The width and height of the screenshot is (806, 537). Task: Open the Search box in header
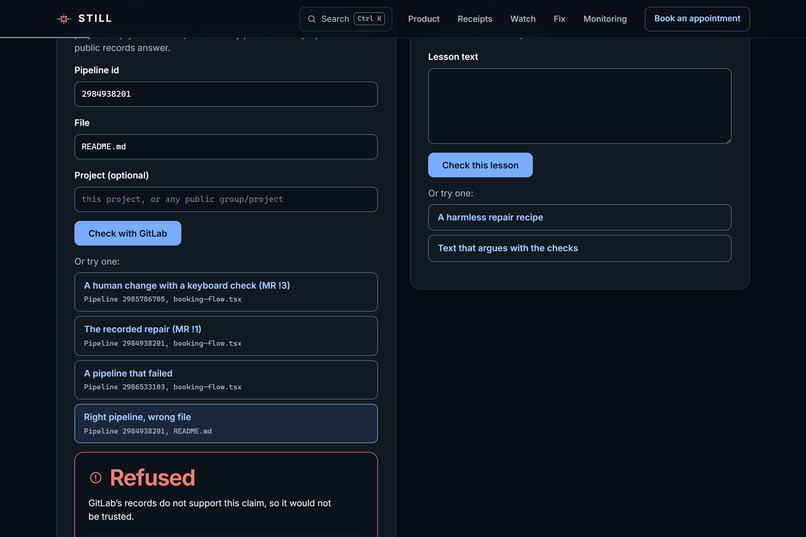point(345,19)
